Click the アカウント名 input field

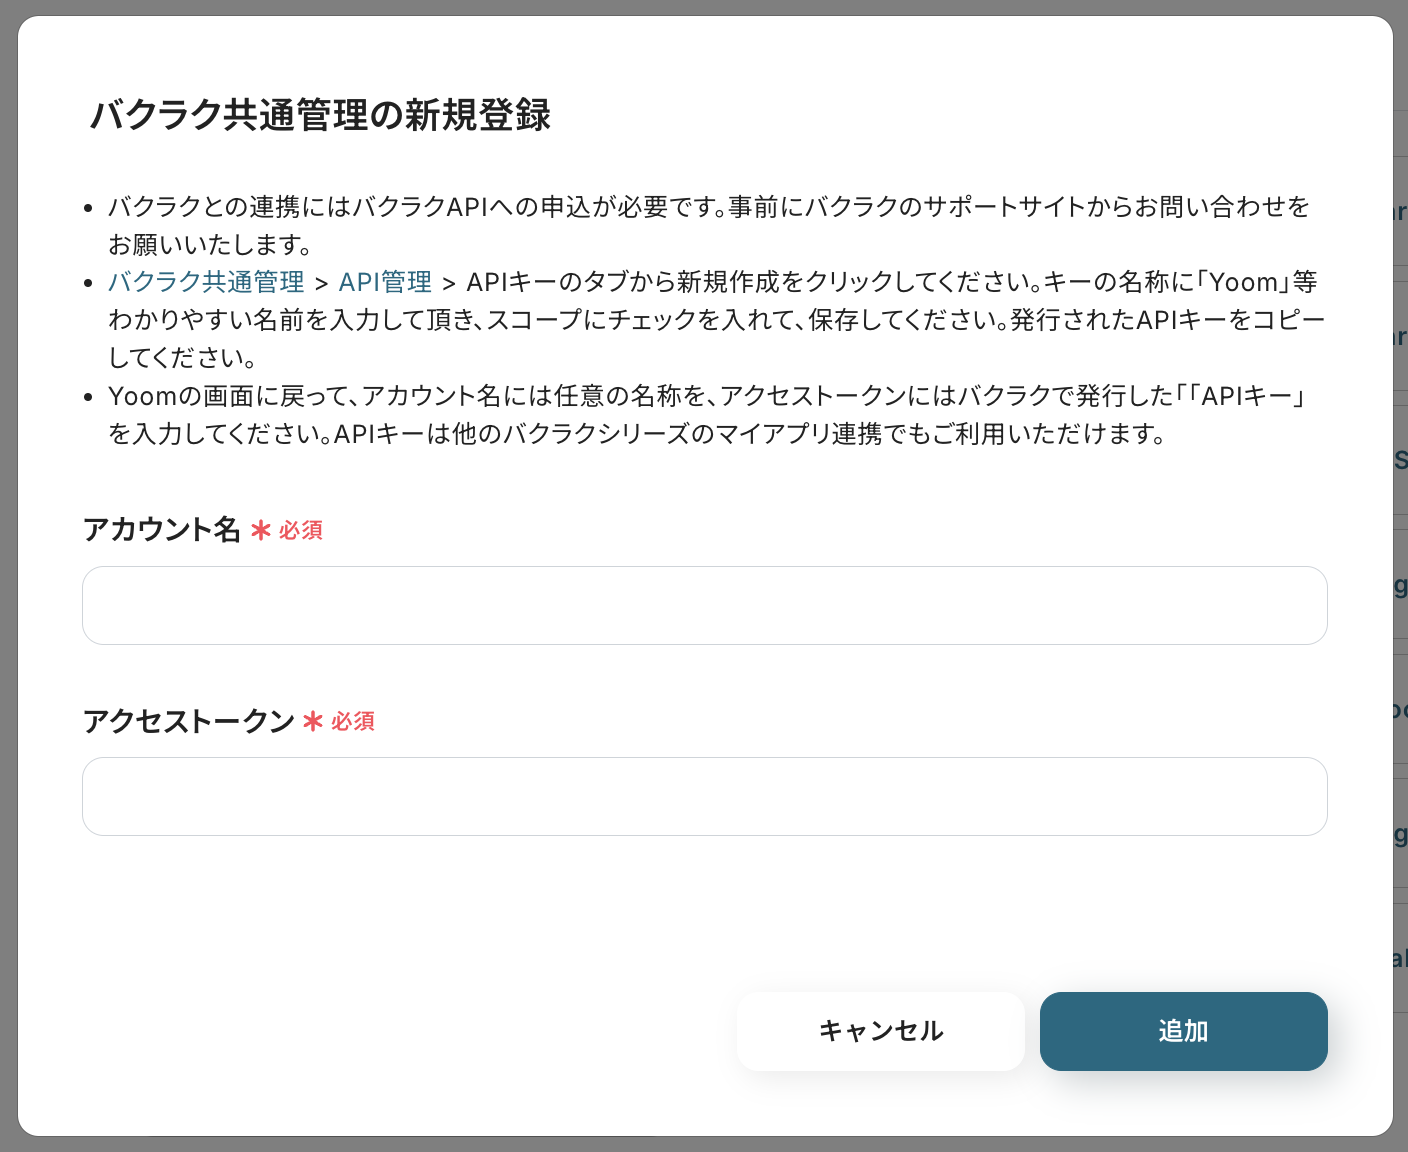tap(704, 605)
